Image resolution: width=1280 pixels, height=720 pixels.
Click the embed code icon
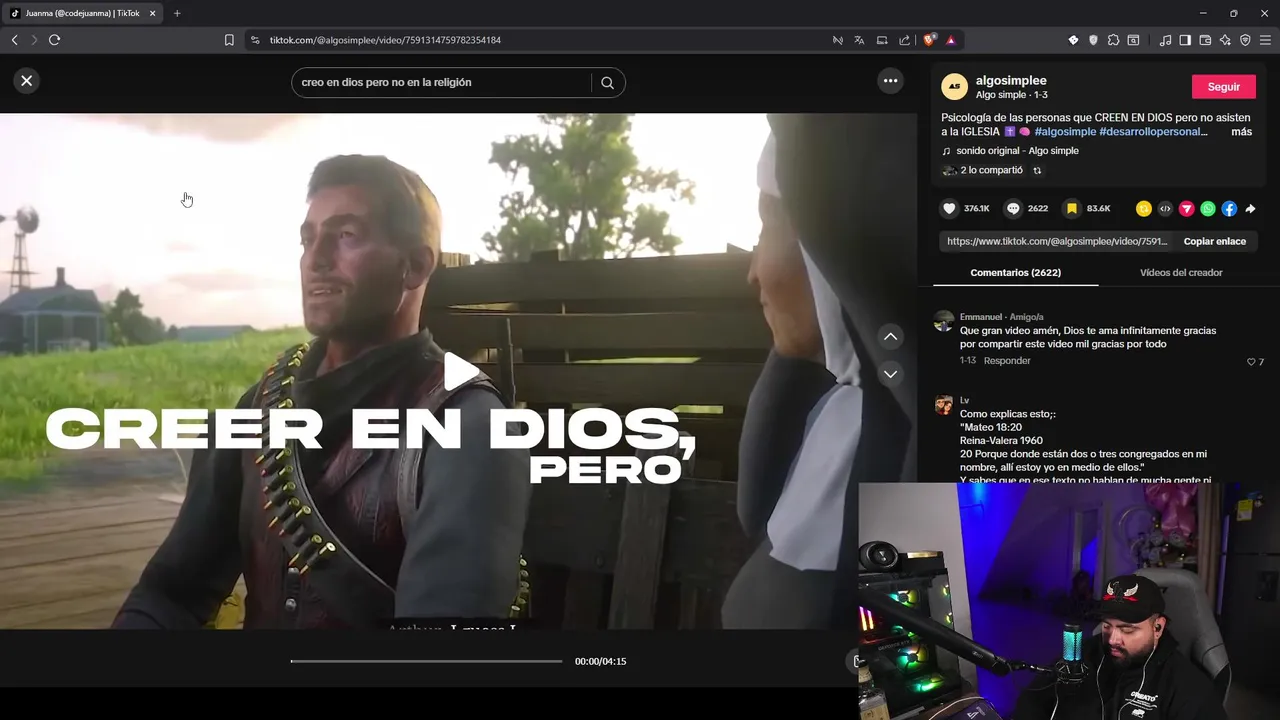coord(1165,209)
